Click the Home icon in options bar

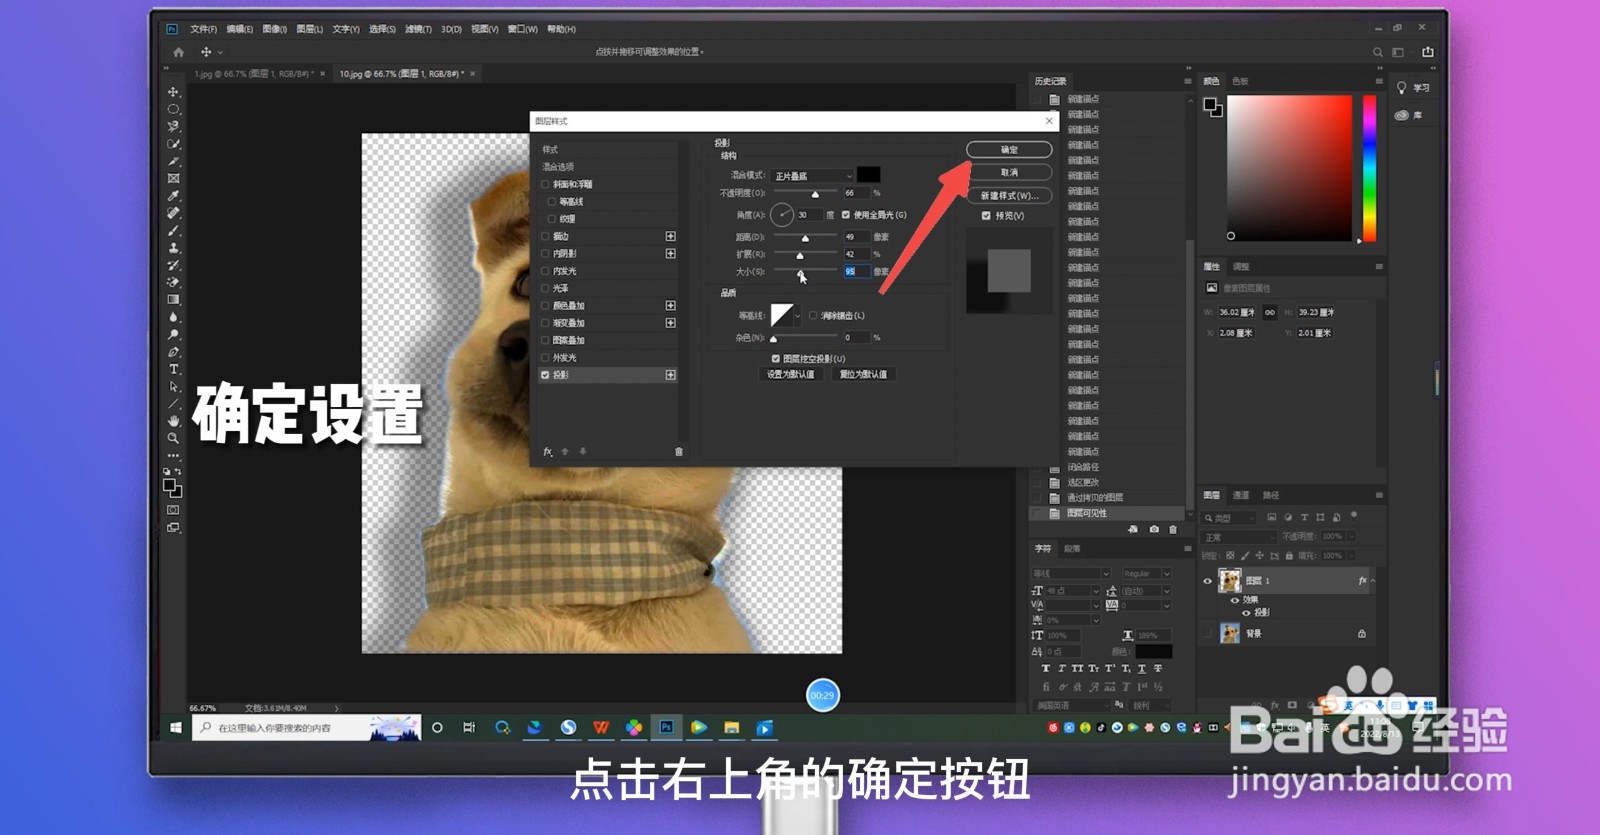tap(178, 52)
